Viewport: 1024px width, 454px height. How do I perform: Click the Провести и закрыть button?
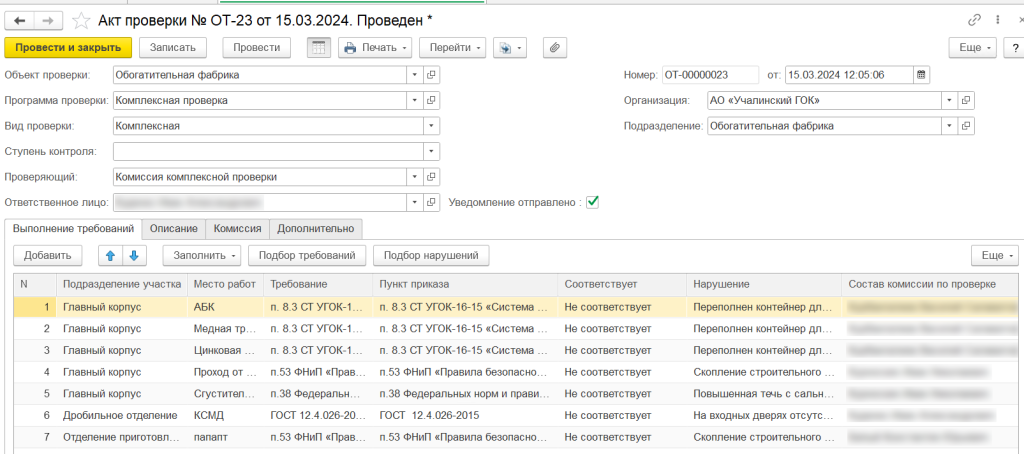coord(68,47)
